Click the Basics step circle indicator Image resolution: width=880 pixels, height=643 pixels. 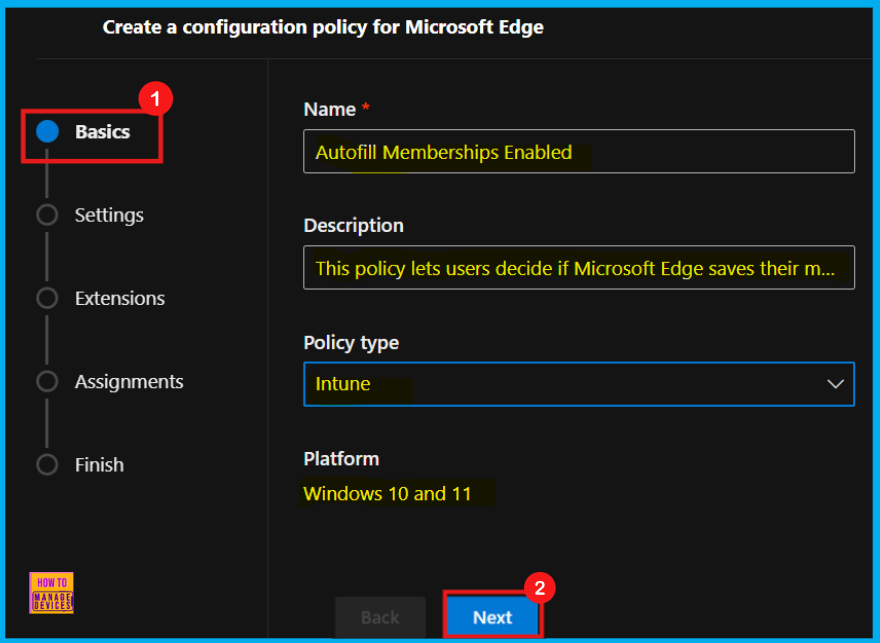click(x=47, y=131)
